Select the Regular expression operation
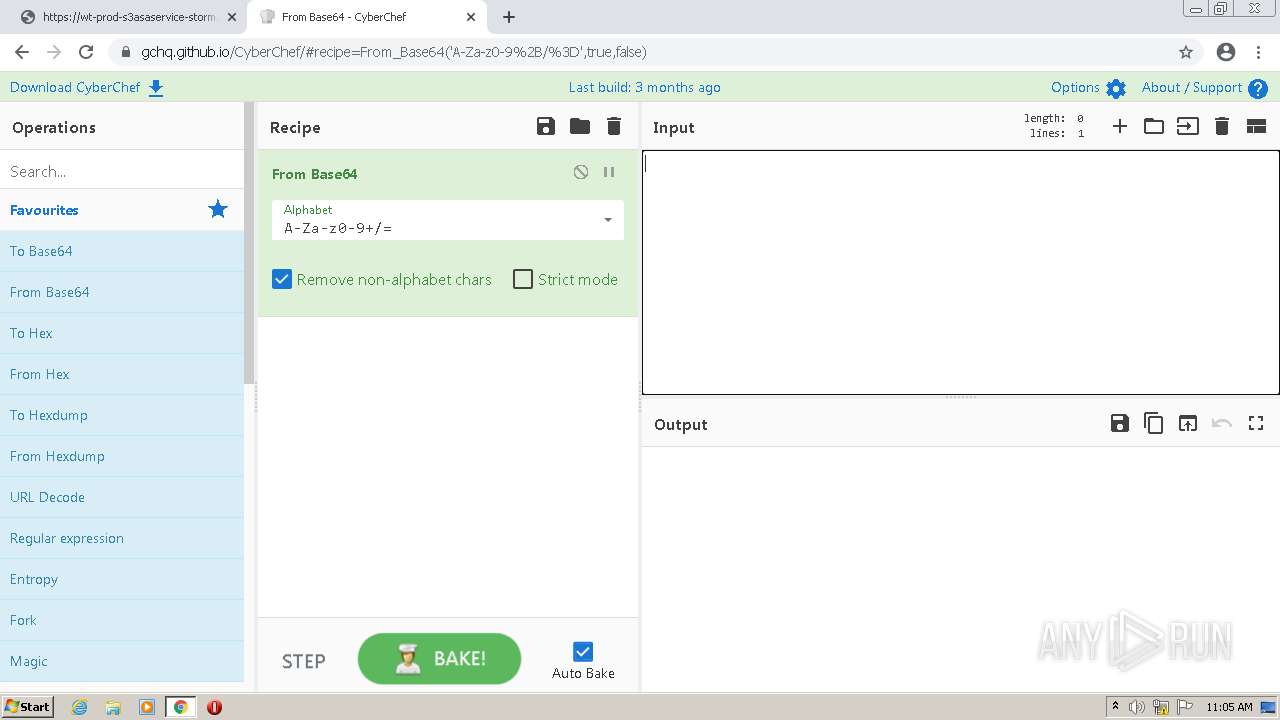This screenshot has width=1280, height=720. (122, 538)
